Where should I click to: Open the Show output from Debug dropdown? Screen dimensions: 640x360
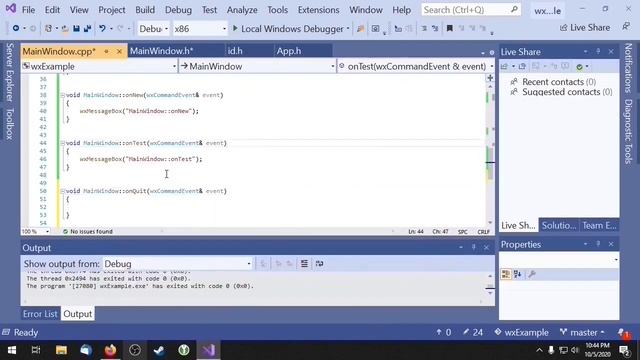point(178,264)
